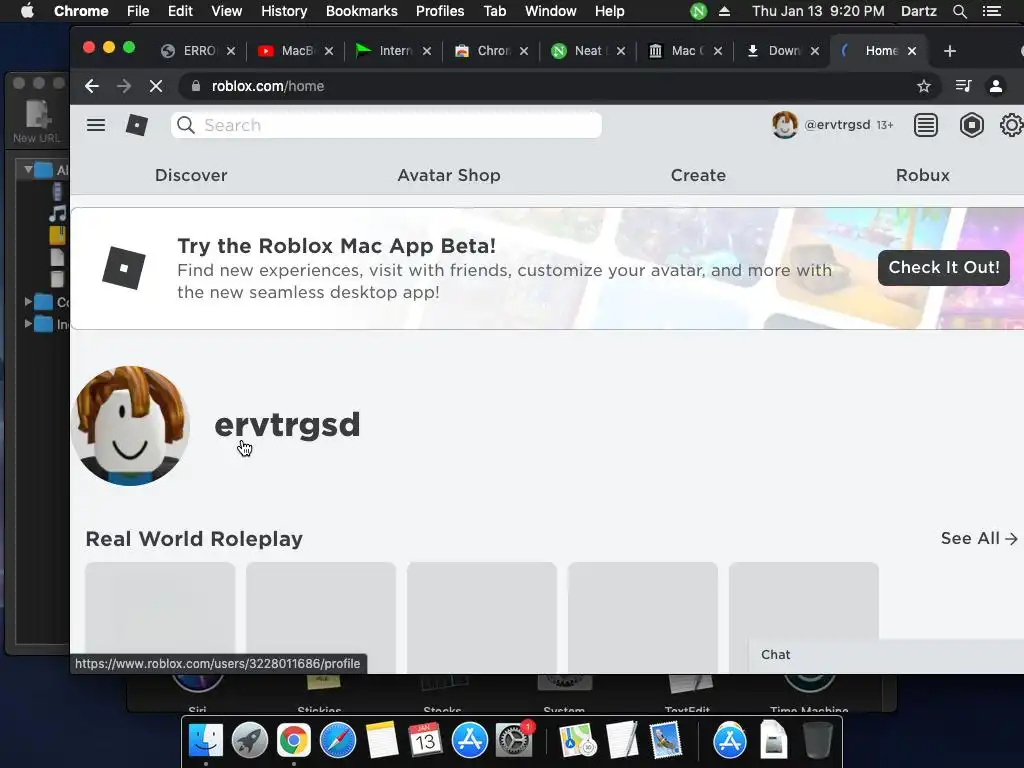1024x768 pixels.
Task: Click New URL icon in background window
Action: pyautogui.click(x=37, y=121)
